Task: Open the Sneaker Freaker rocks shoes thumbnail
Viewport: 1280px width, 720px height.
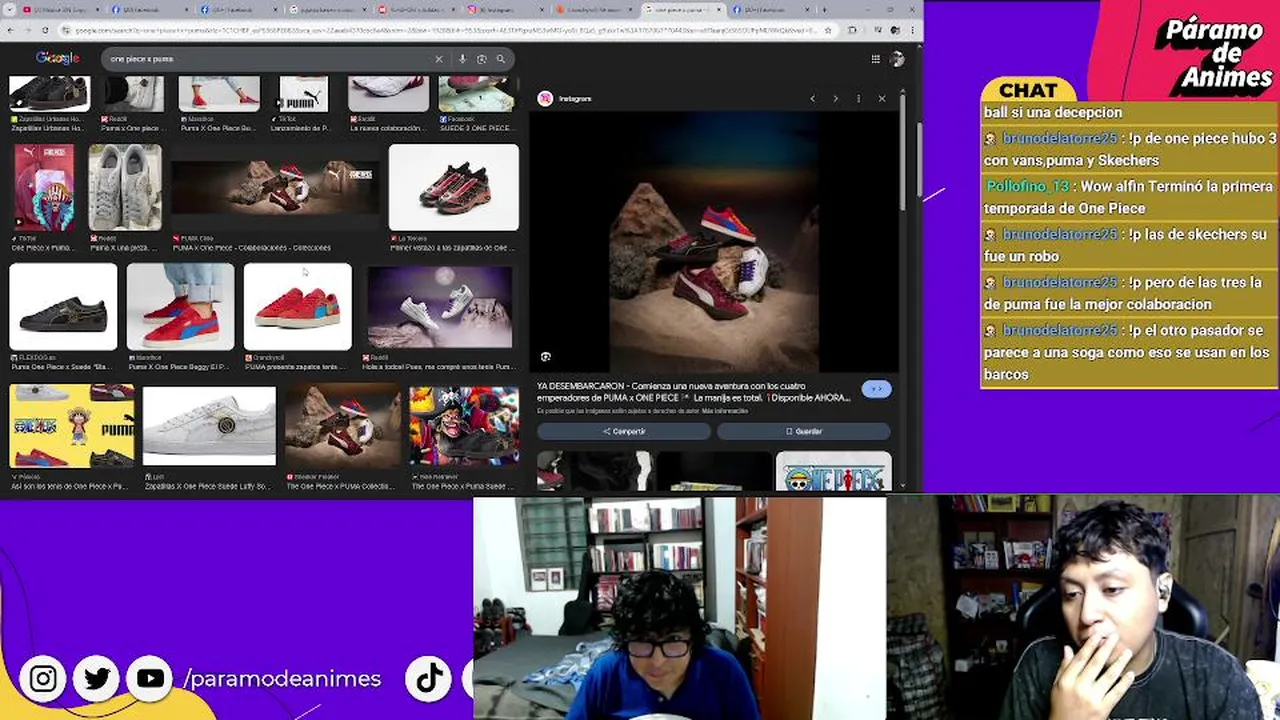Action: [342, 426]
